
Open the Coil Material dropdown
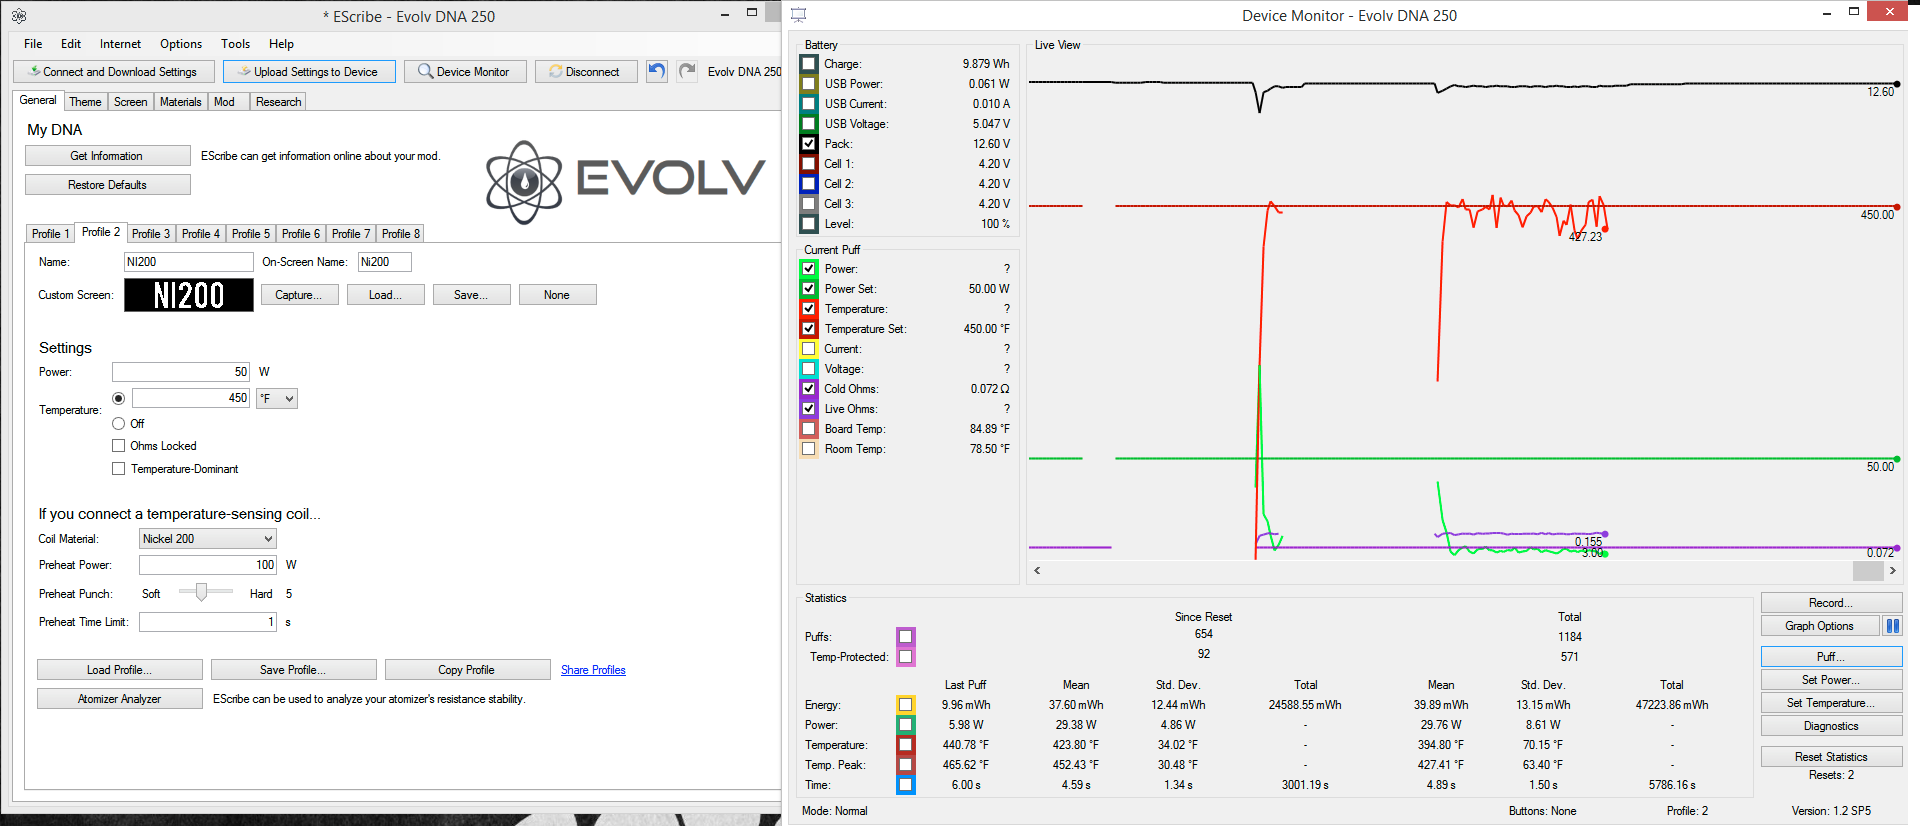pos(207,539)
